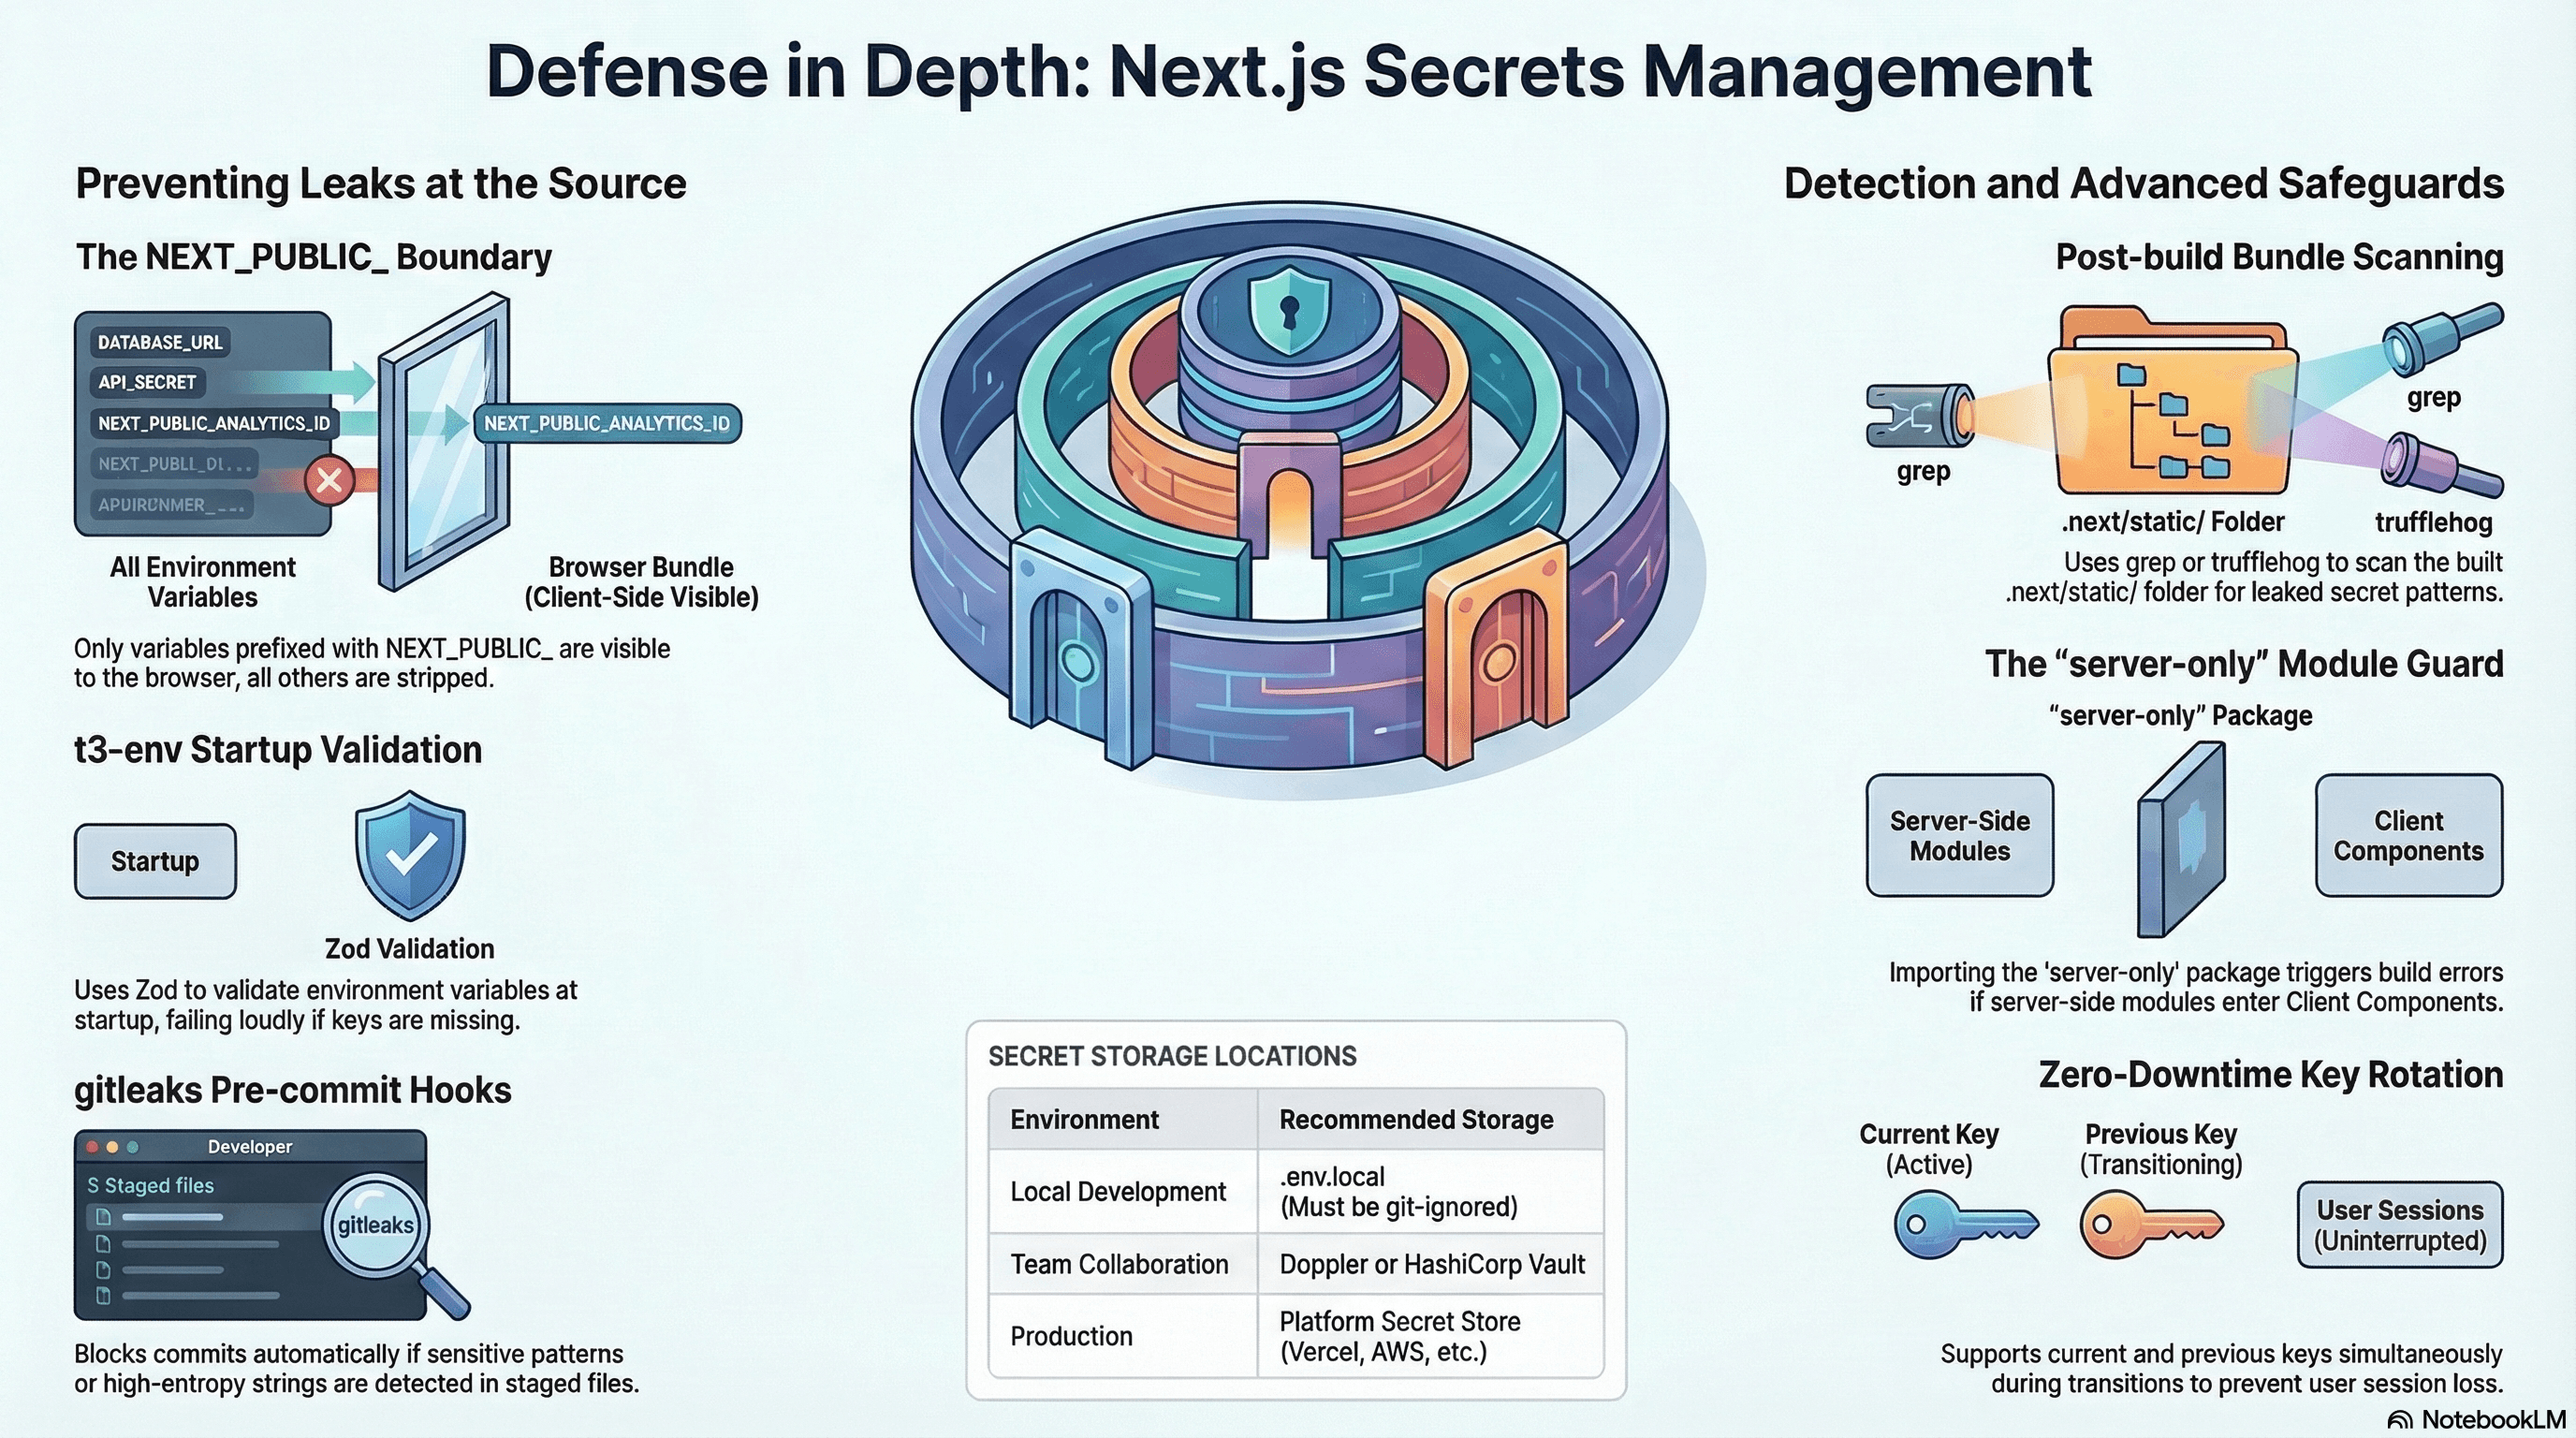Select the Developer window title bar
This screenshot has height=1438, width=2576.
(250, 1147)
